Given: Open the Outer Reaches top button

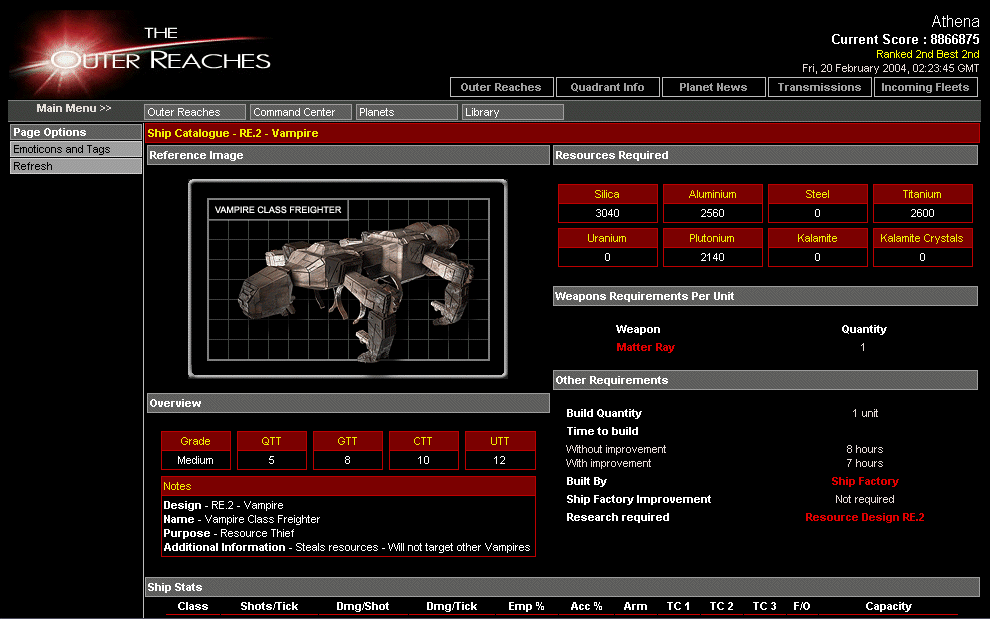Looking at the screenshot, I should click(501, 87).
